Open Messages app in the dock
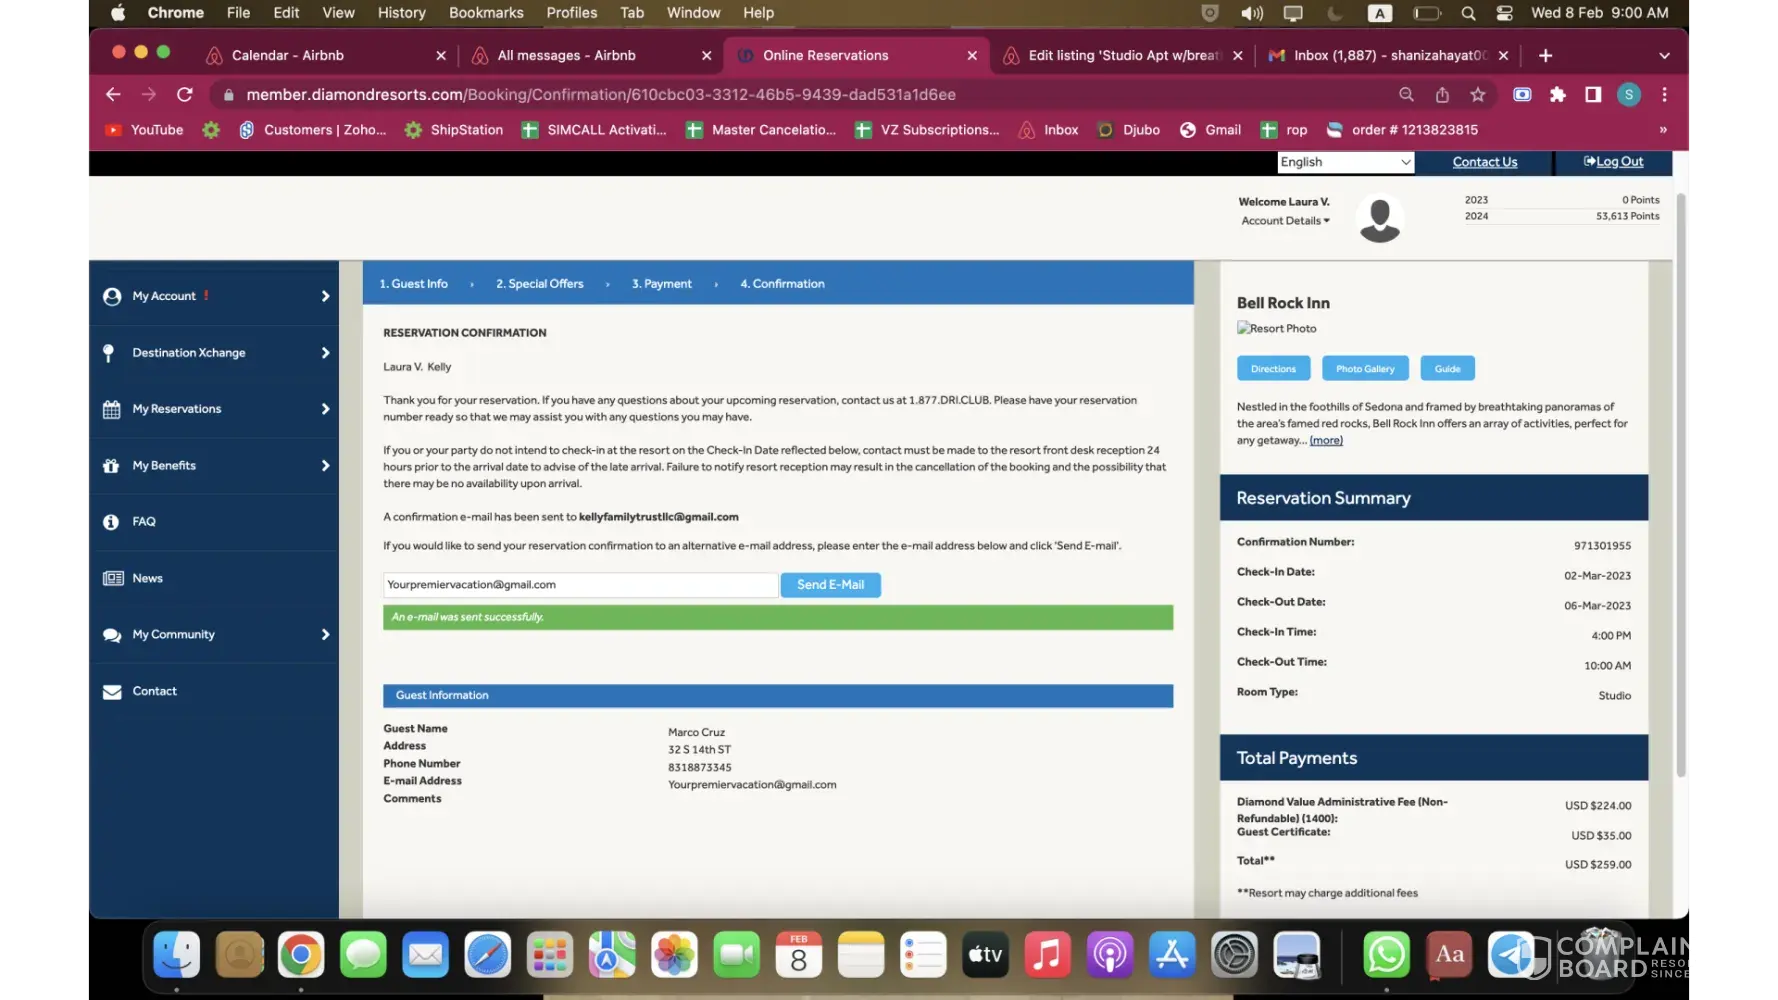 pos(363,955)
